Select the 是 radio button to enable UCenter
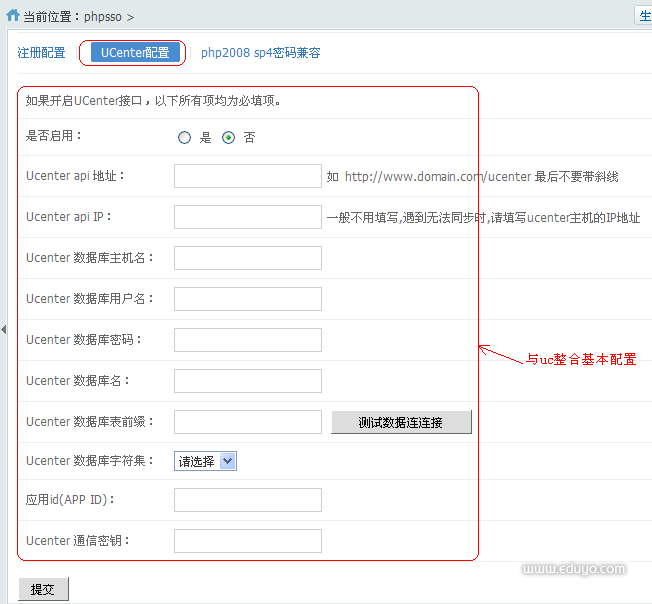 [x=184, y=138]
